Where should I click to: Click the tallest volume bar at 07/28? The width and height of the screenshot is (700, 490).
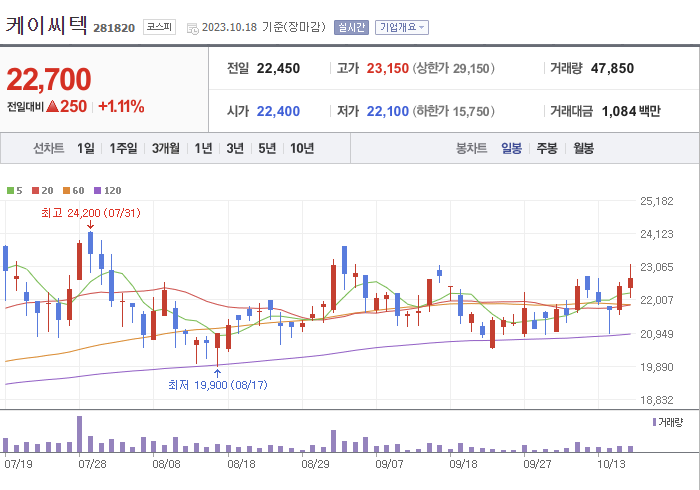coord(79,434)
